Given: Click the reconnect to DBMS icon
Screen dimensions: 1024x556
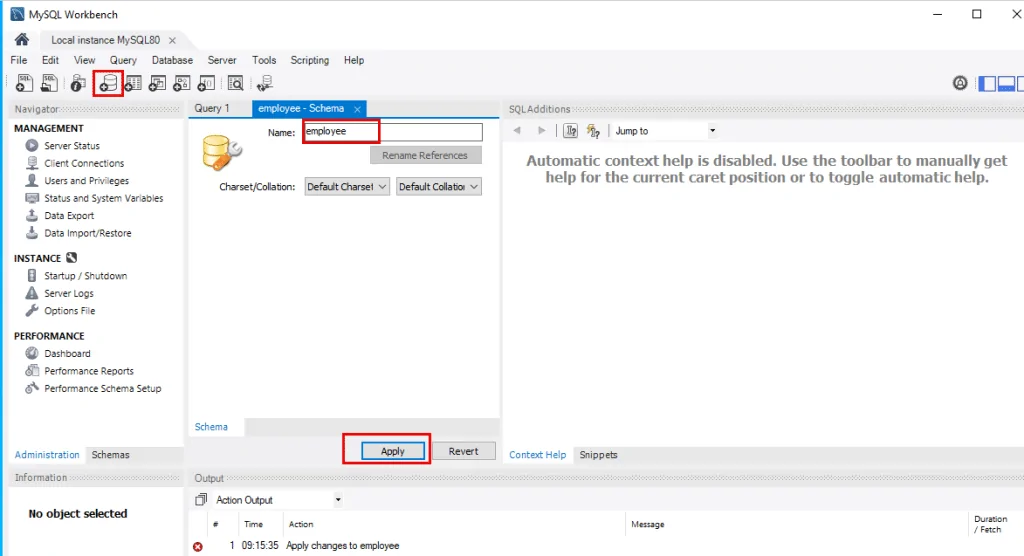Looking at the screenshot, I should click(x=264, y=83).
